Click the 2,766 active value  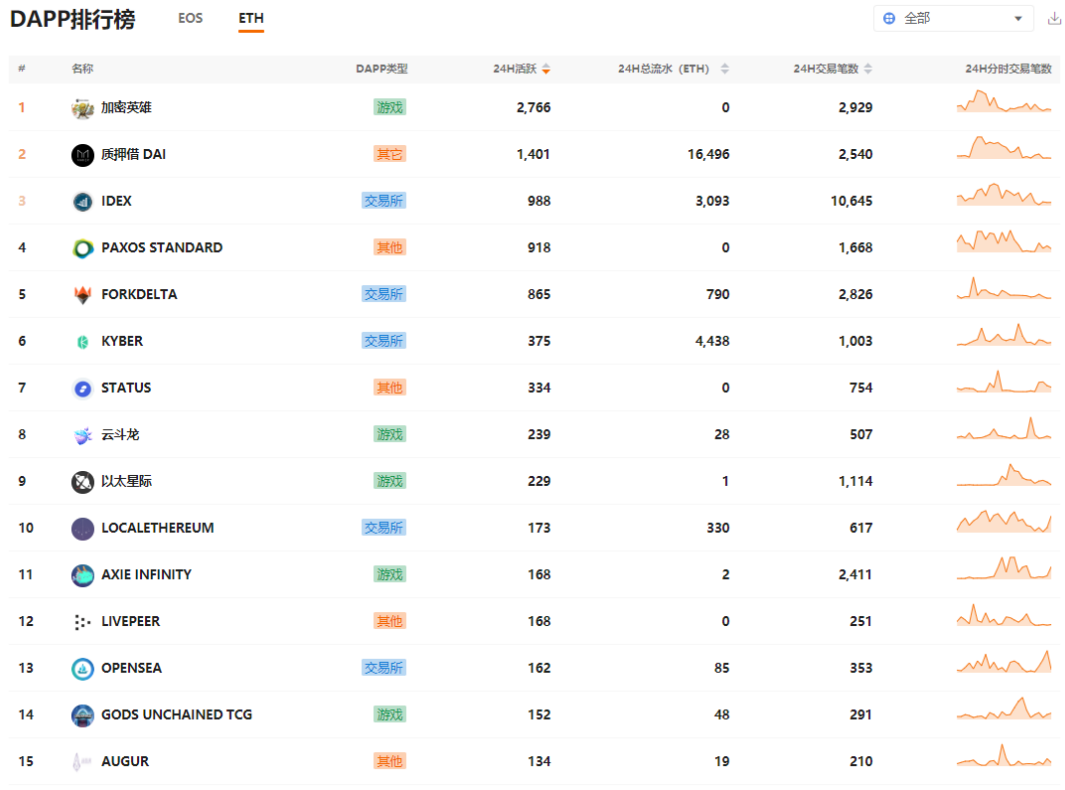pyautogui.click(x=533, y=107)
